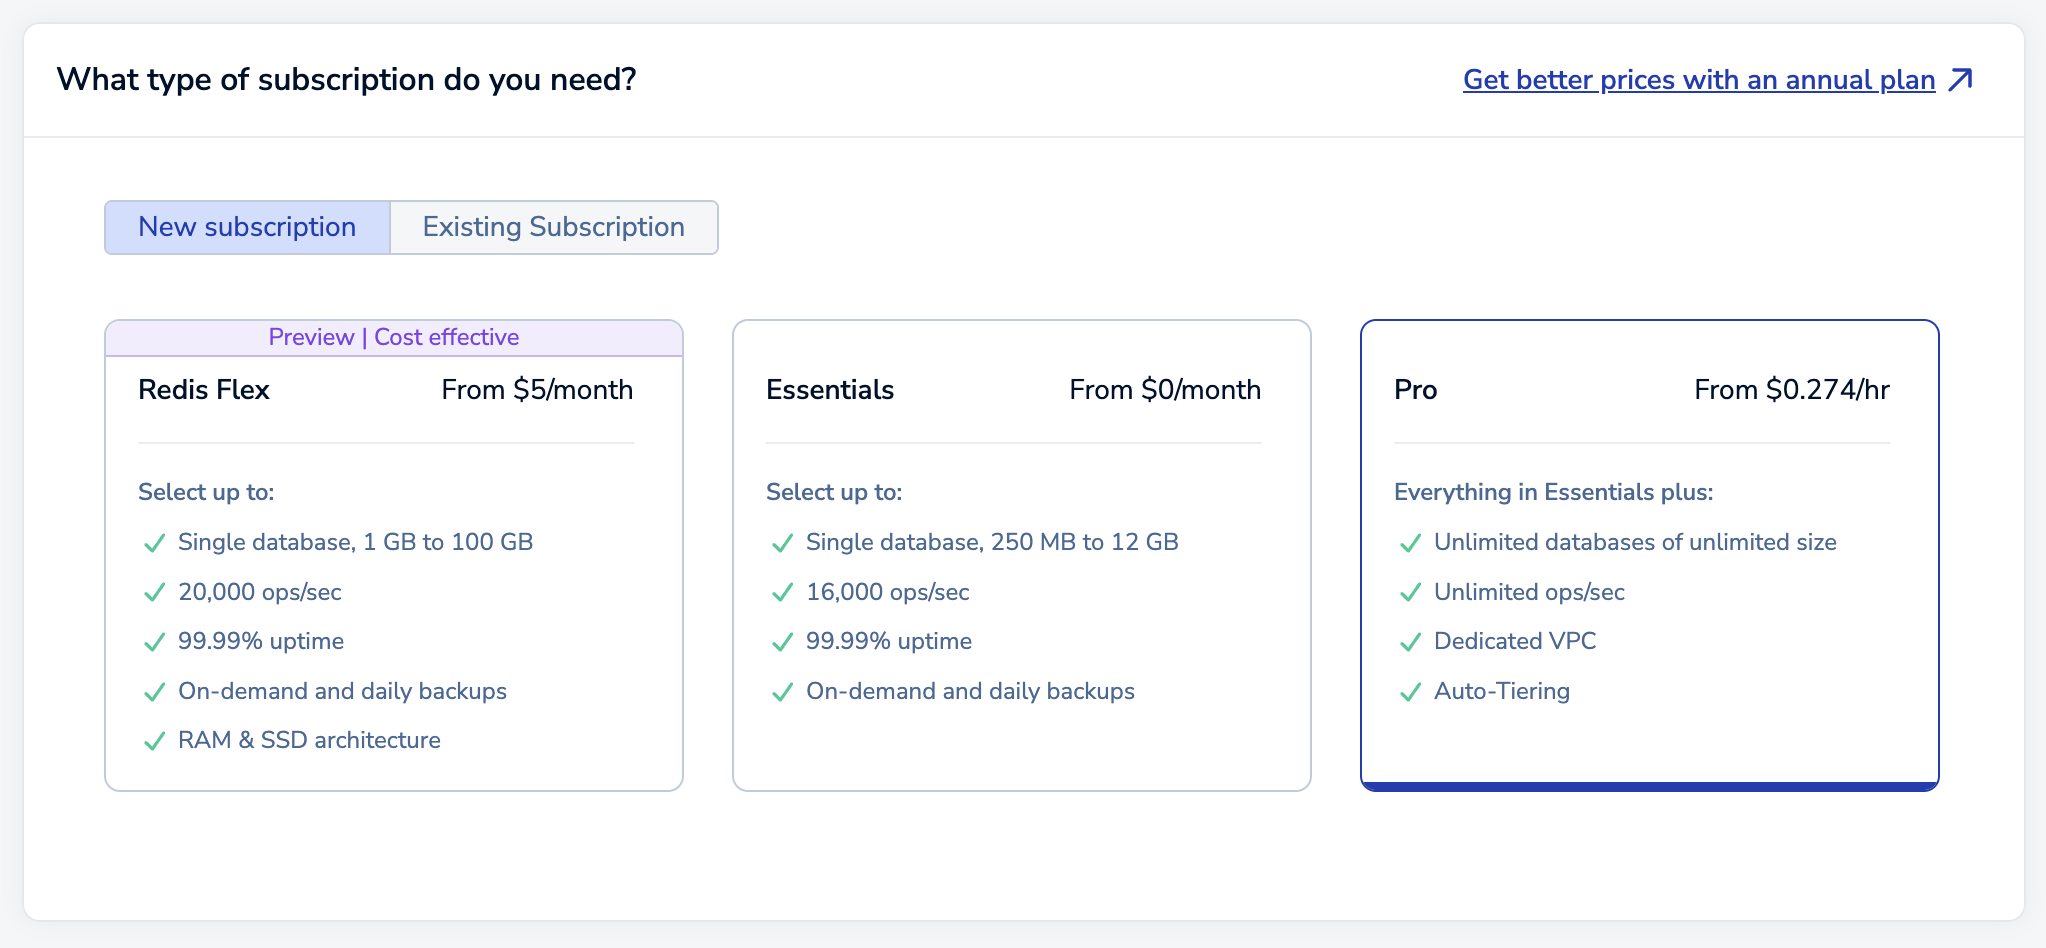The image size is (2046, 948).
Task: Click the From $0/month price
Action: click(1165, 390)
